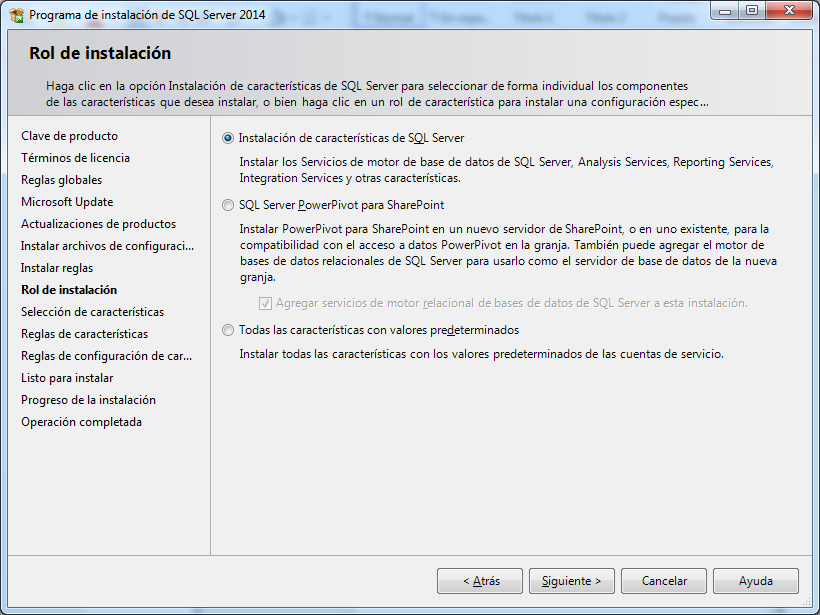Click the Reglas globales step

coord(62,180)
